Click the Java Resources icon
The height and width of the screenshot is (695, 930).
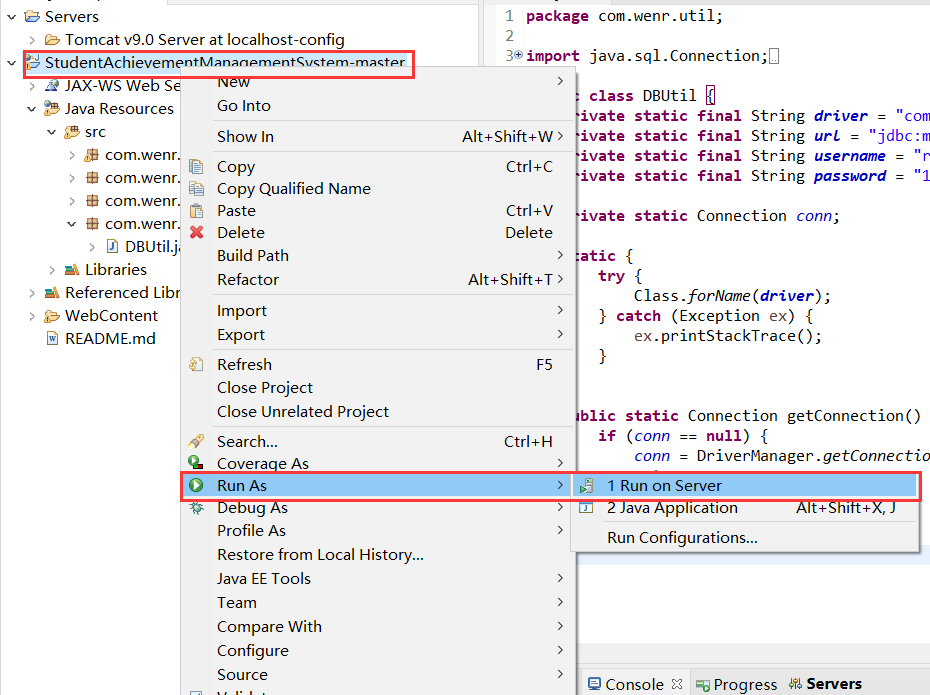click(x=52, y=109)
